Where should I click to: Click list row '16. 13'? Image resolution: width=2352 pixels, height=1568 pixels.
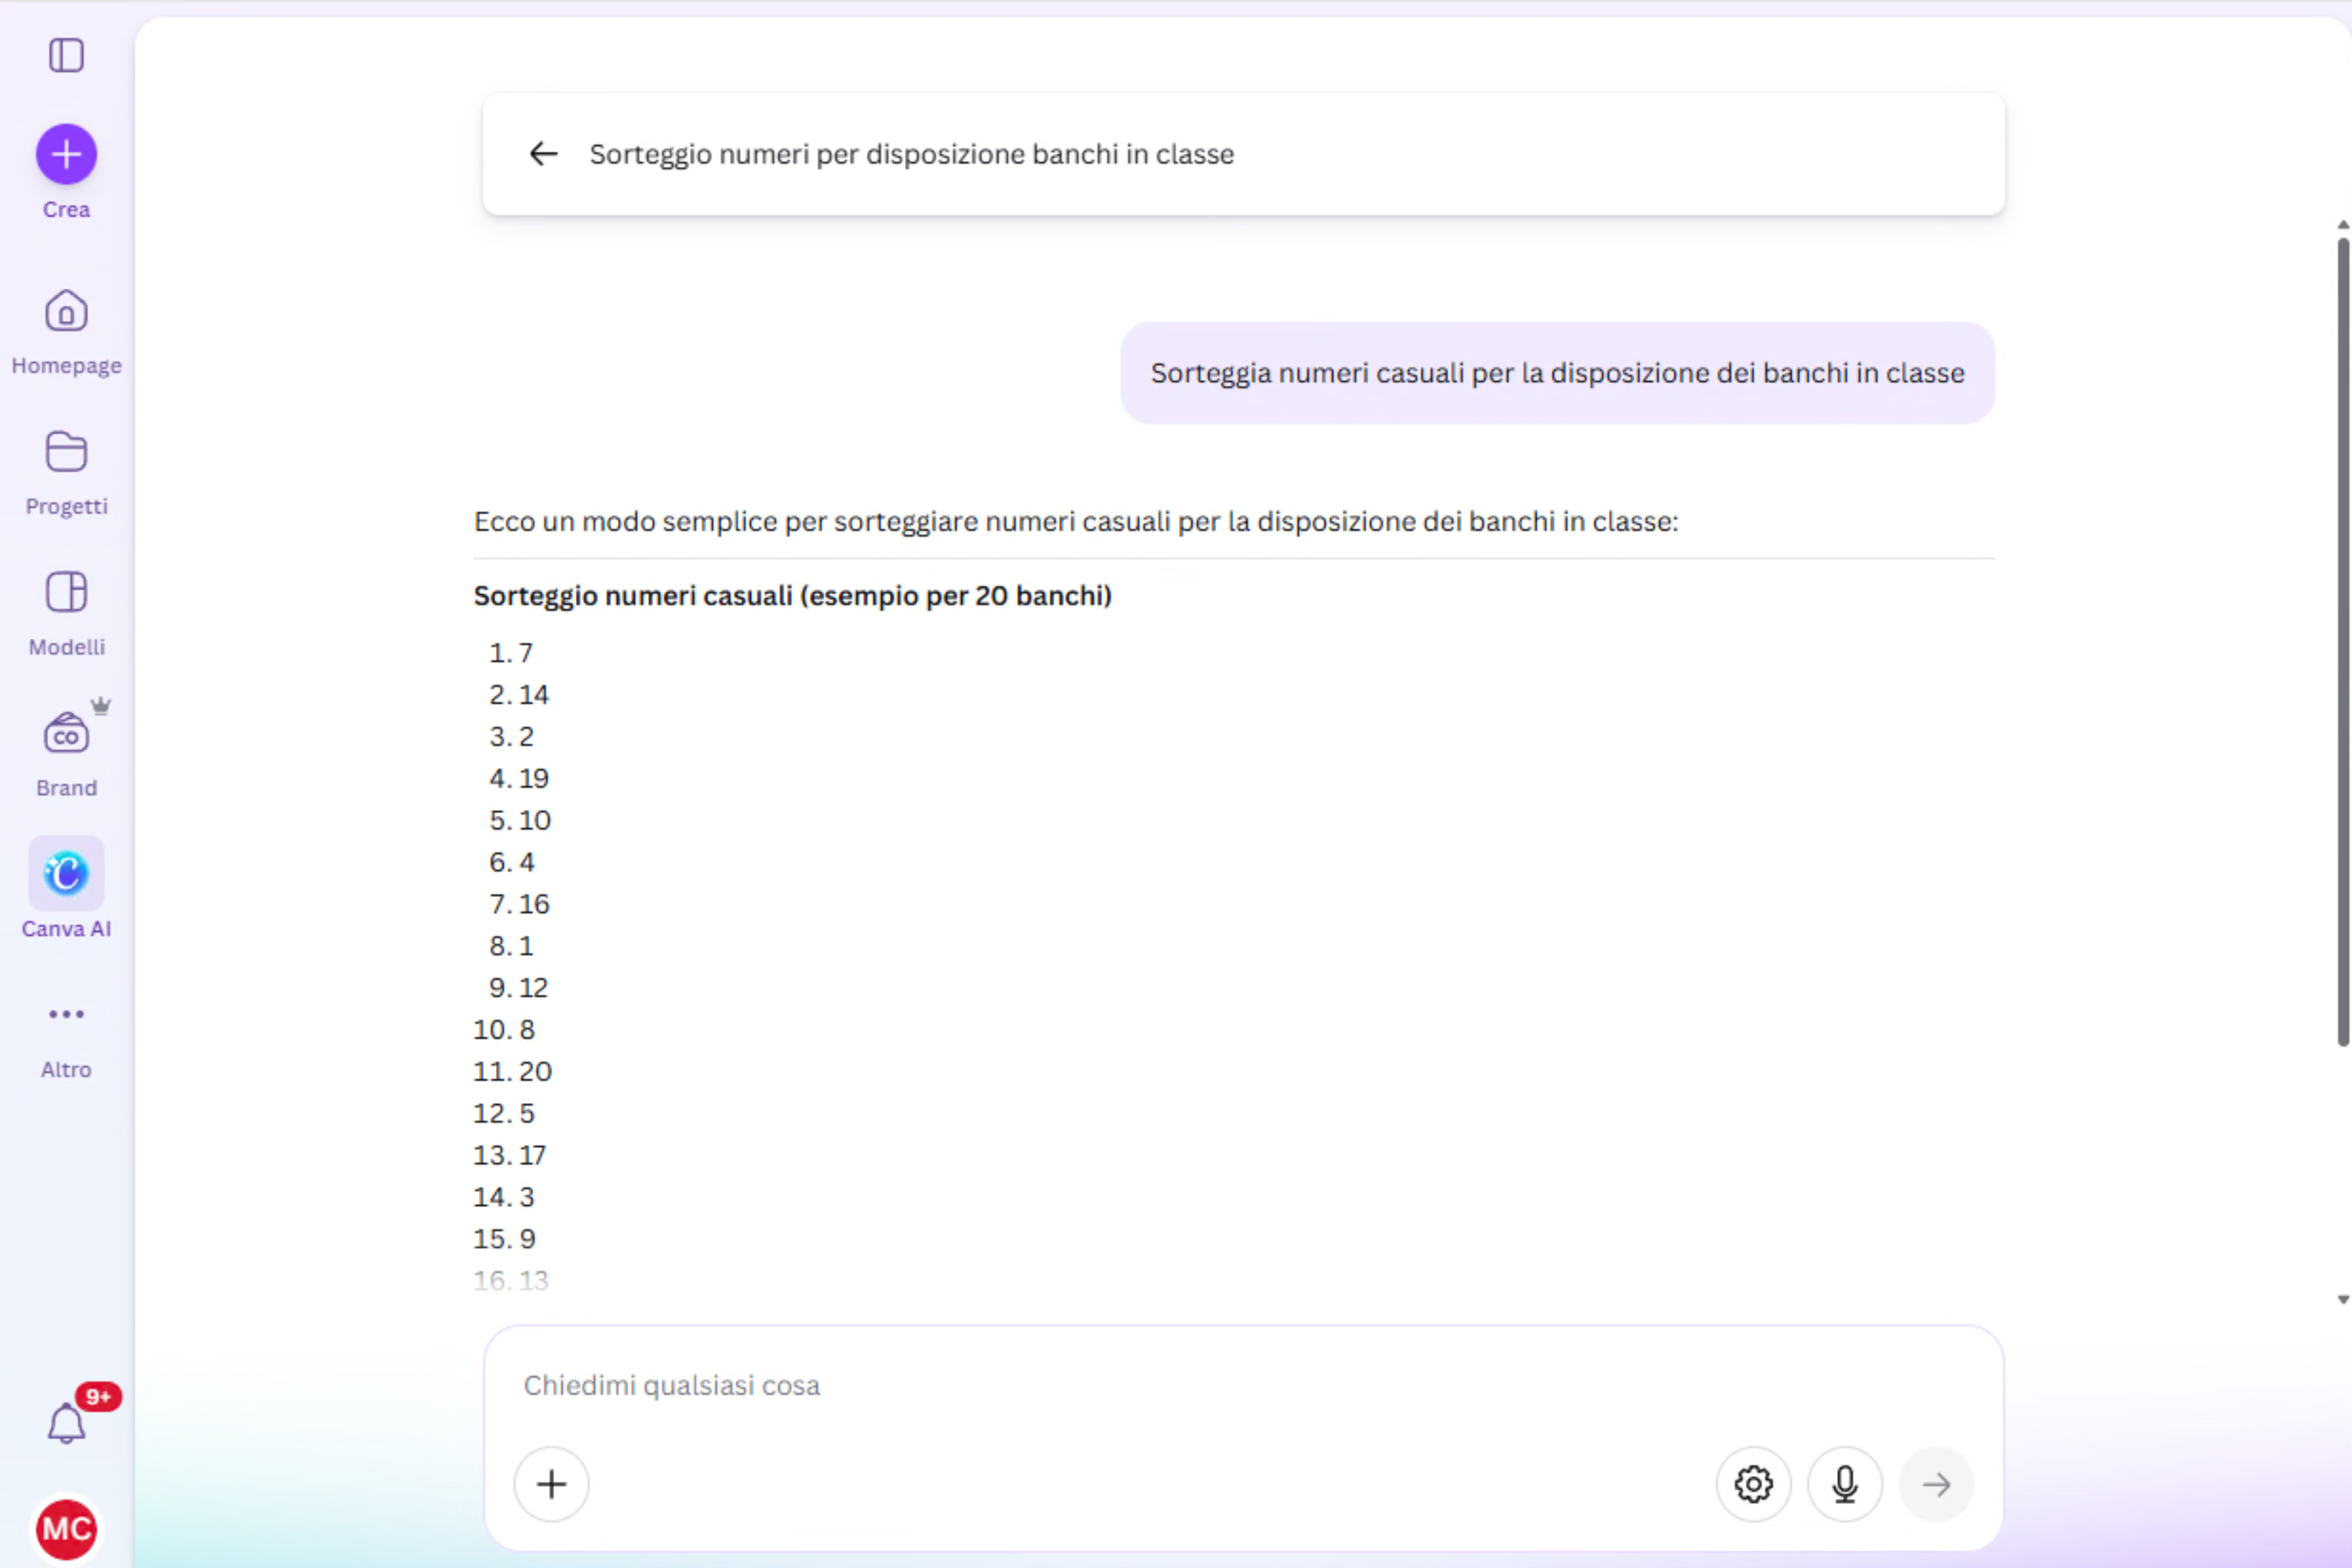point(511,1281)
